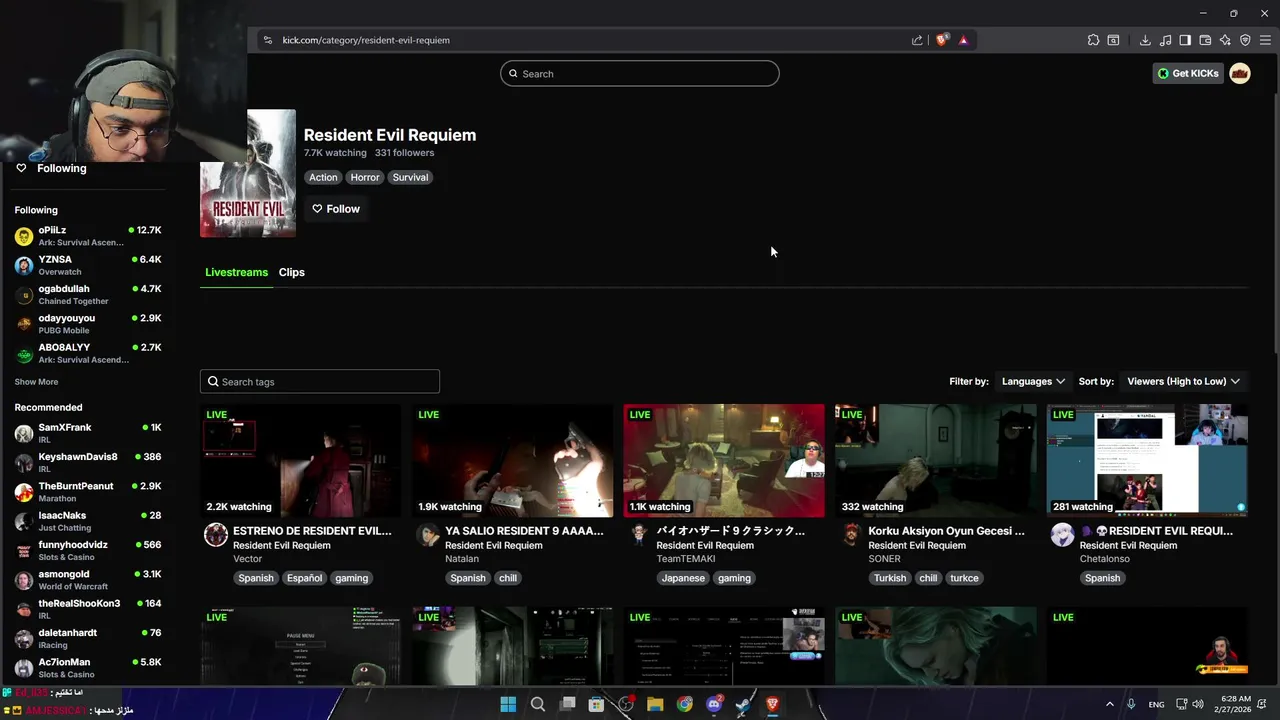Open the Kick user profile avatar
Viewport: 1280px width, 720px height.
point(1240,73)
